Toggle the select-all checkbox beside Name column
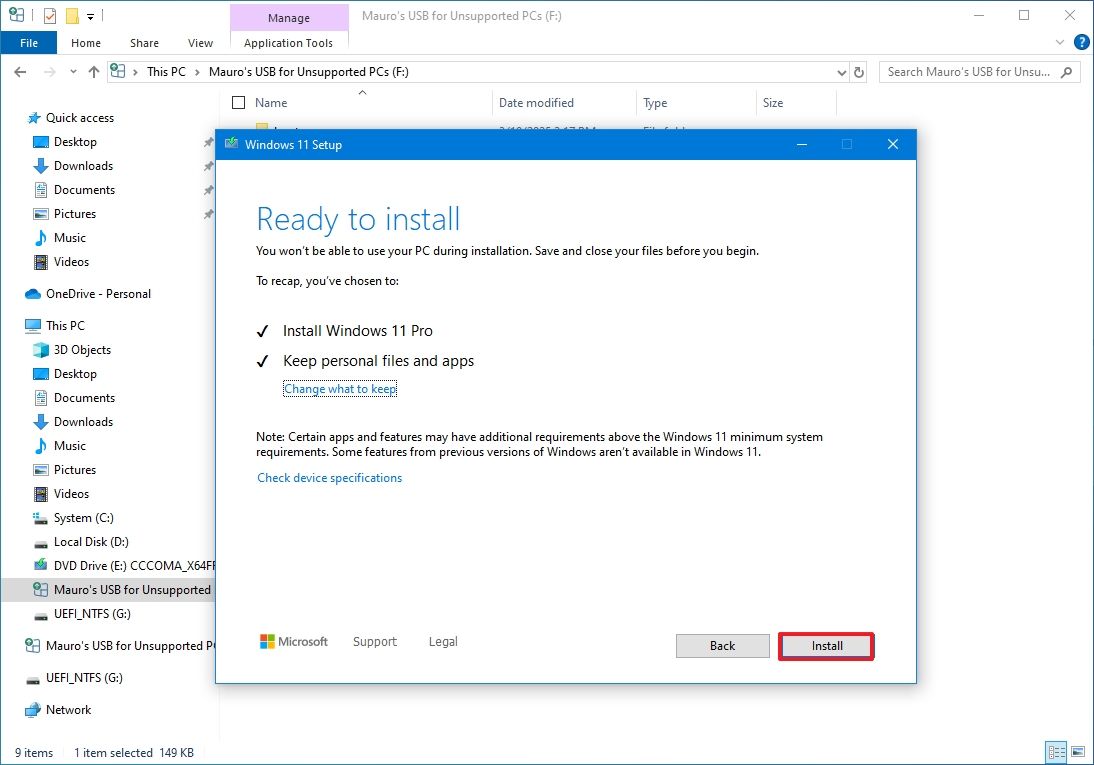1094x765 pixels. coord(237,103)
